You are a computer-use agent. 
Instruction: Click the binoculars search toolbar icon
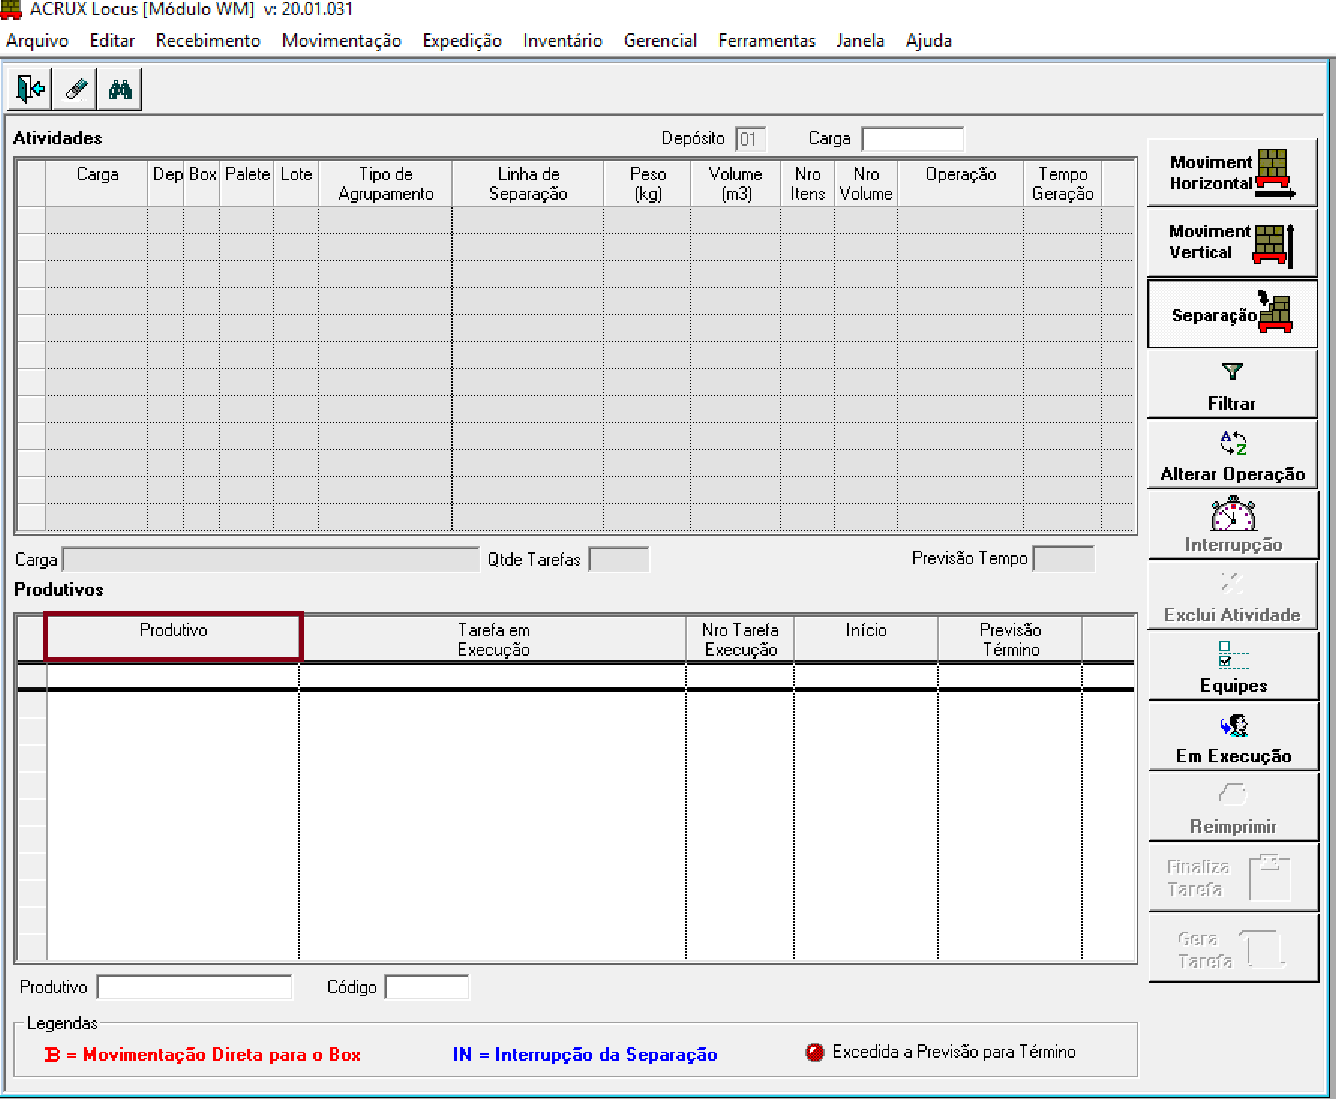[120, 89]
